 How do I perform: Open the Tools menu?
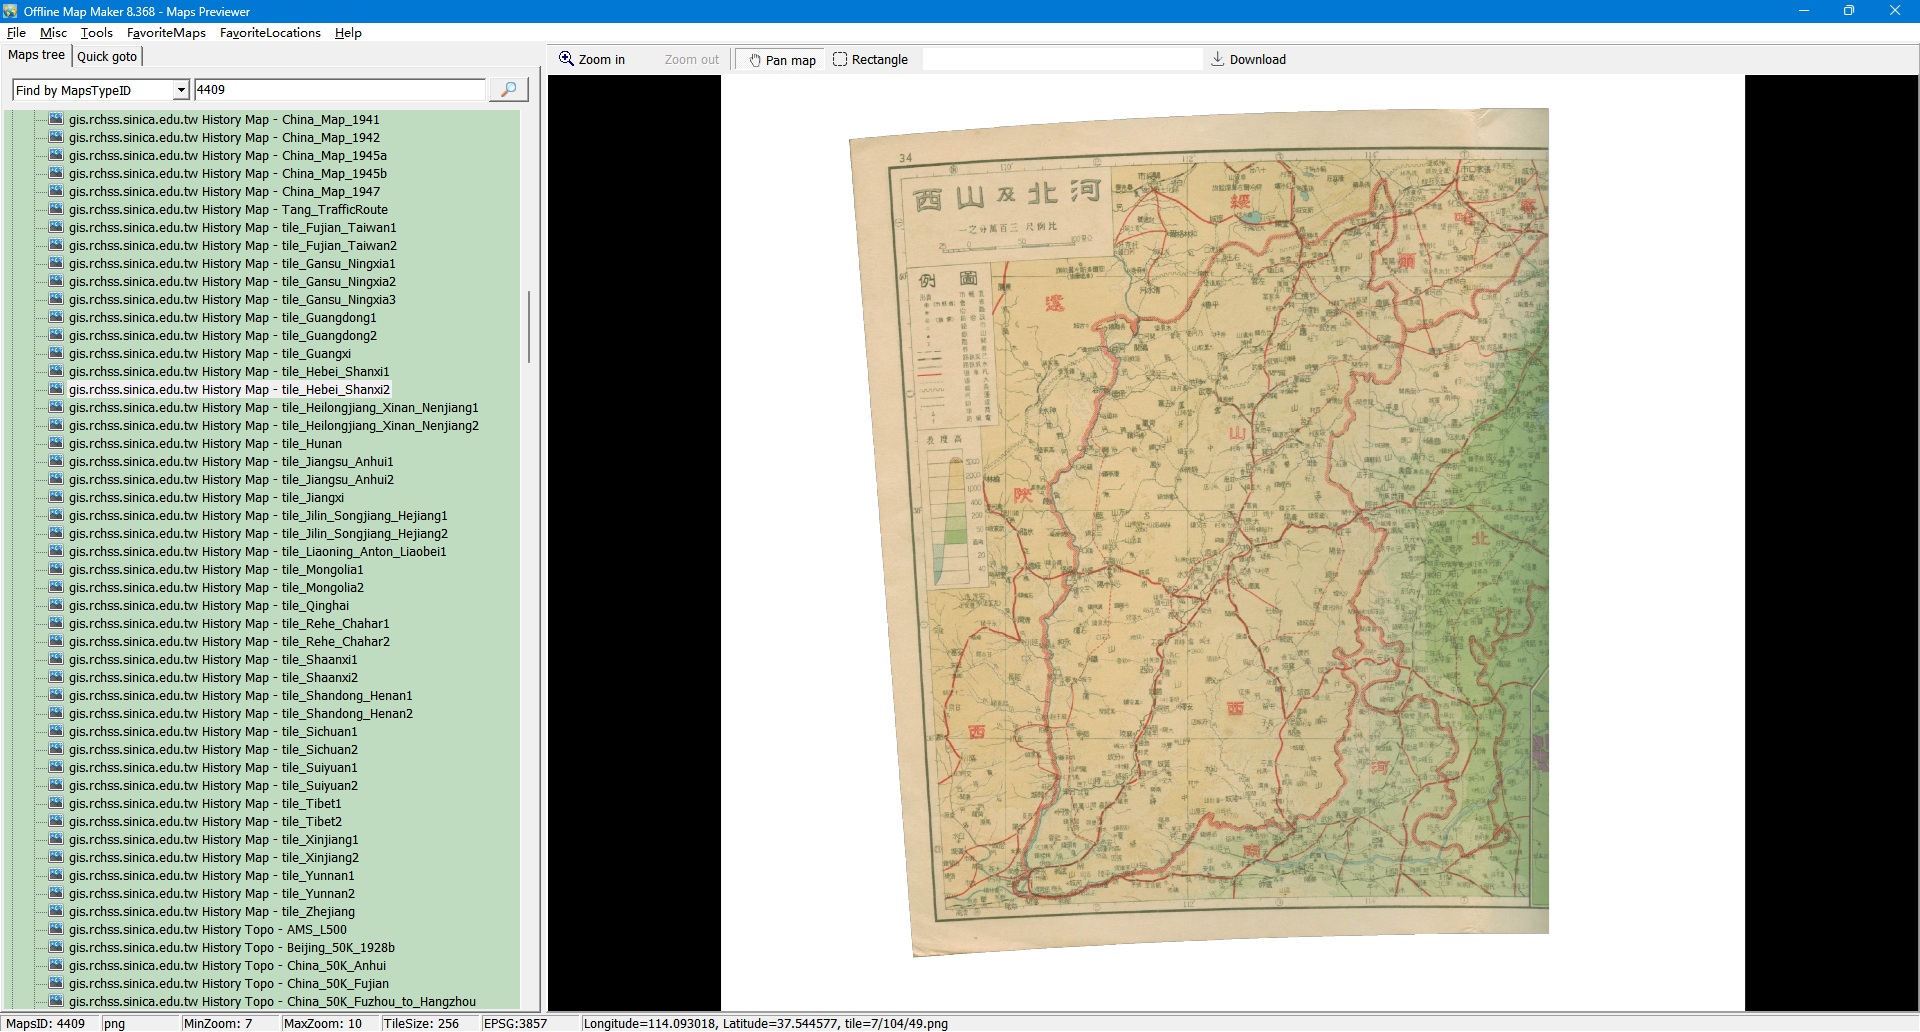click(97, 33)
